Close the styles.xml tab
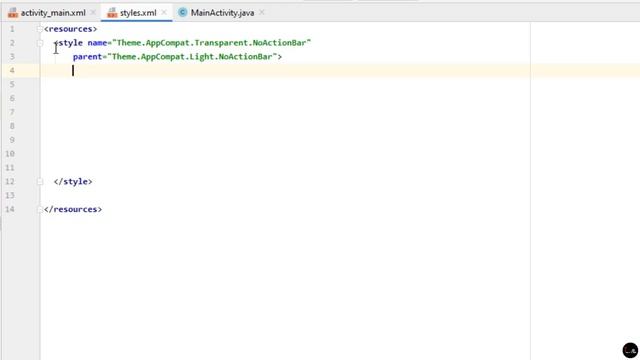The height and width of the screenshot is (360, 640). [x=164, y=13]
